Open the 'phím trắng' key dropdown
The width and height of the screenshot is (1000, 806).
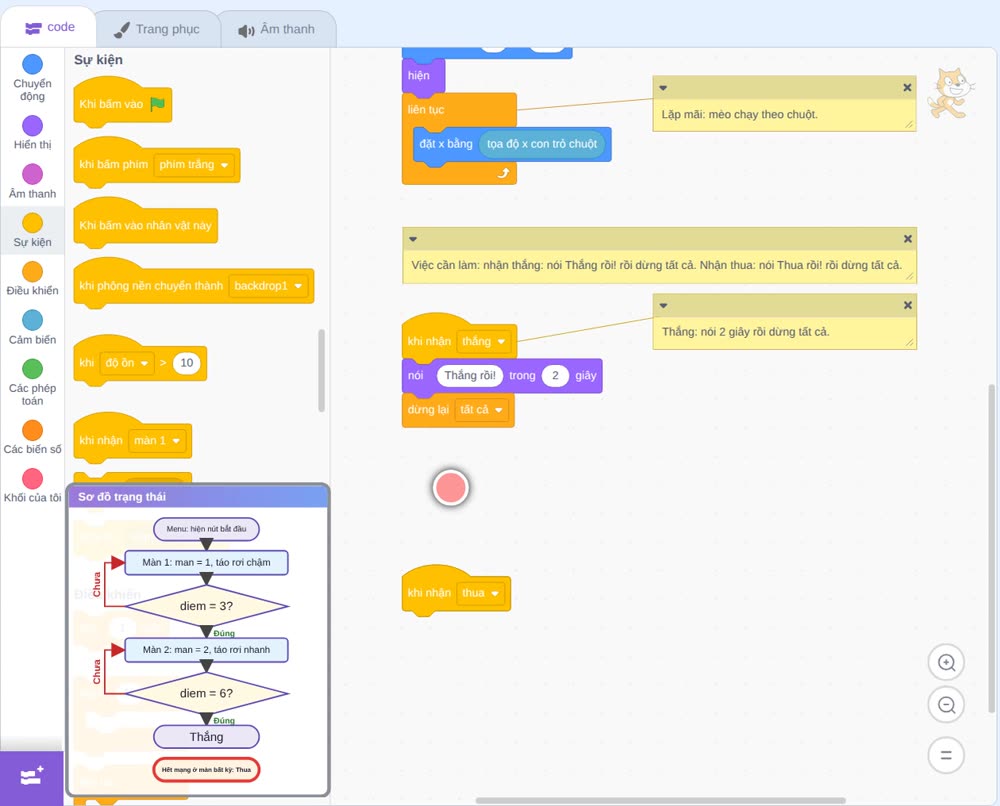(194, 165)
